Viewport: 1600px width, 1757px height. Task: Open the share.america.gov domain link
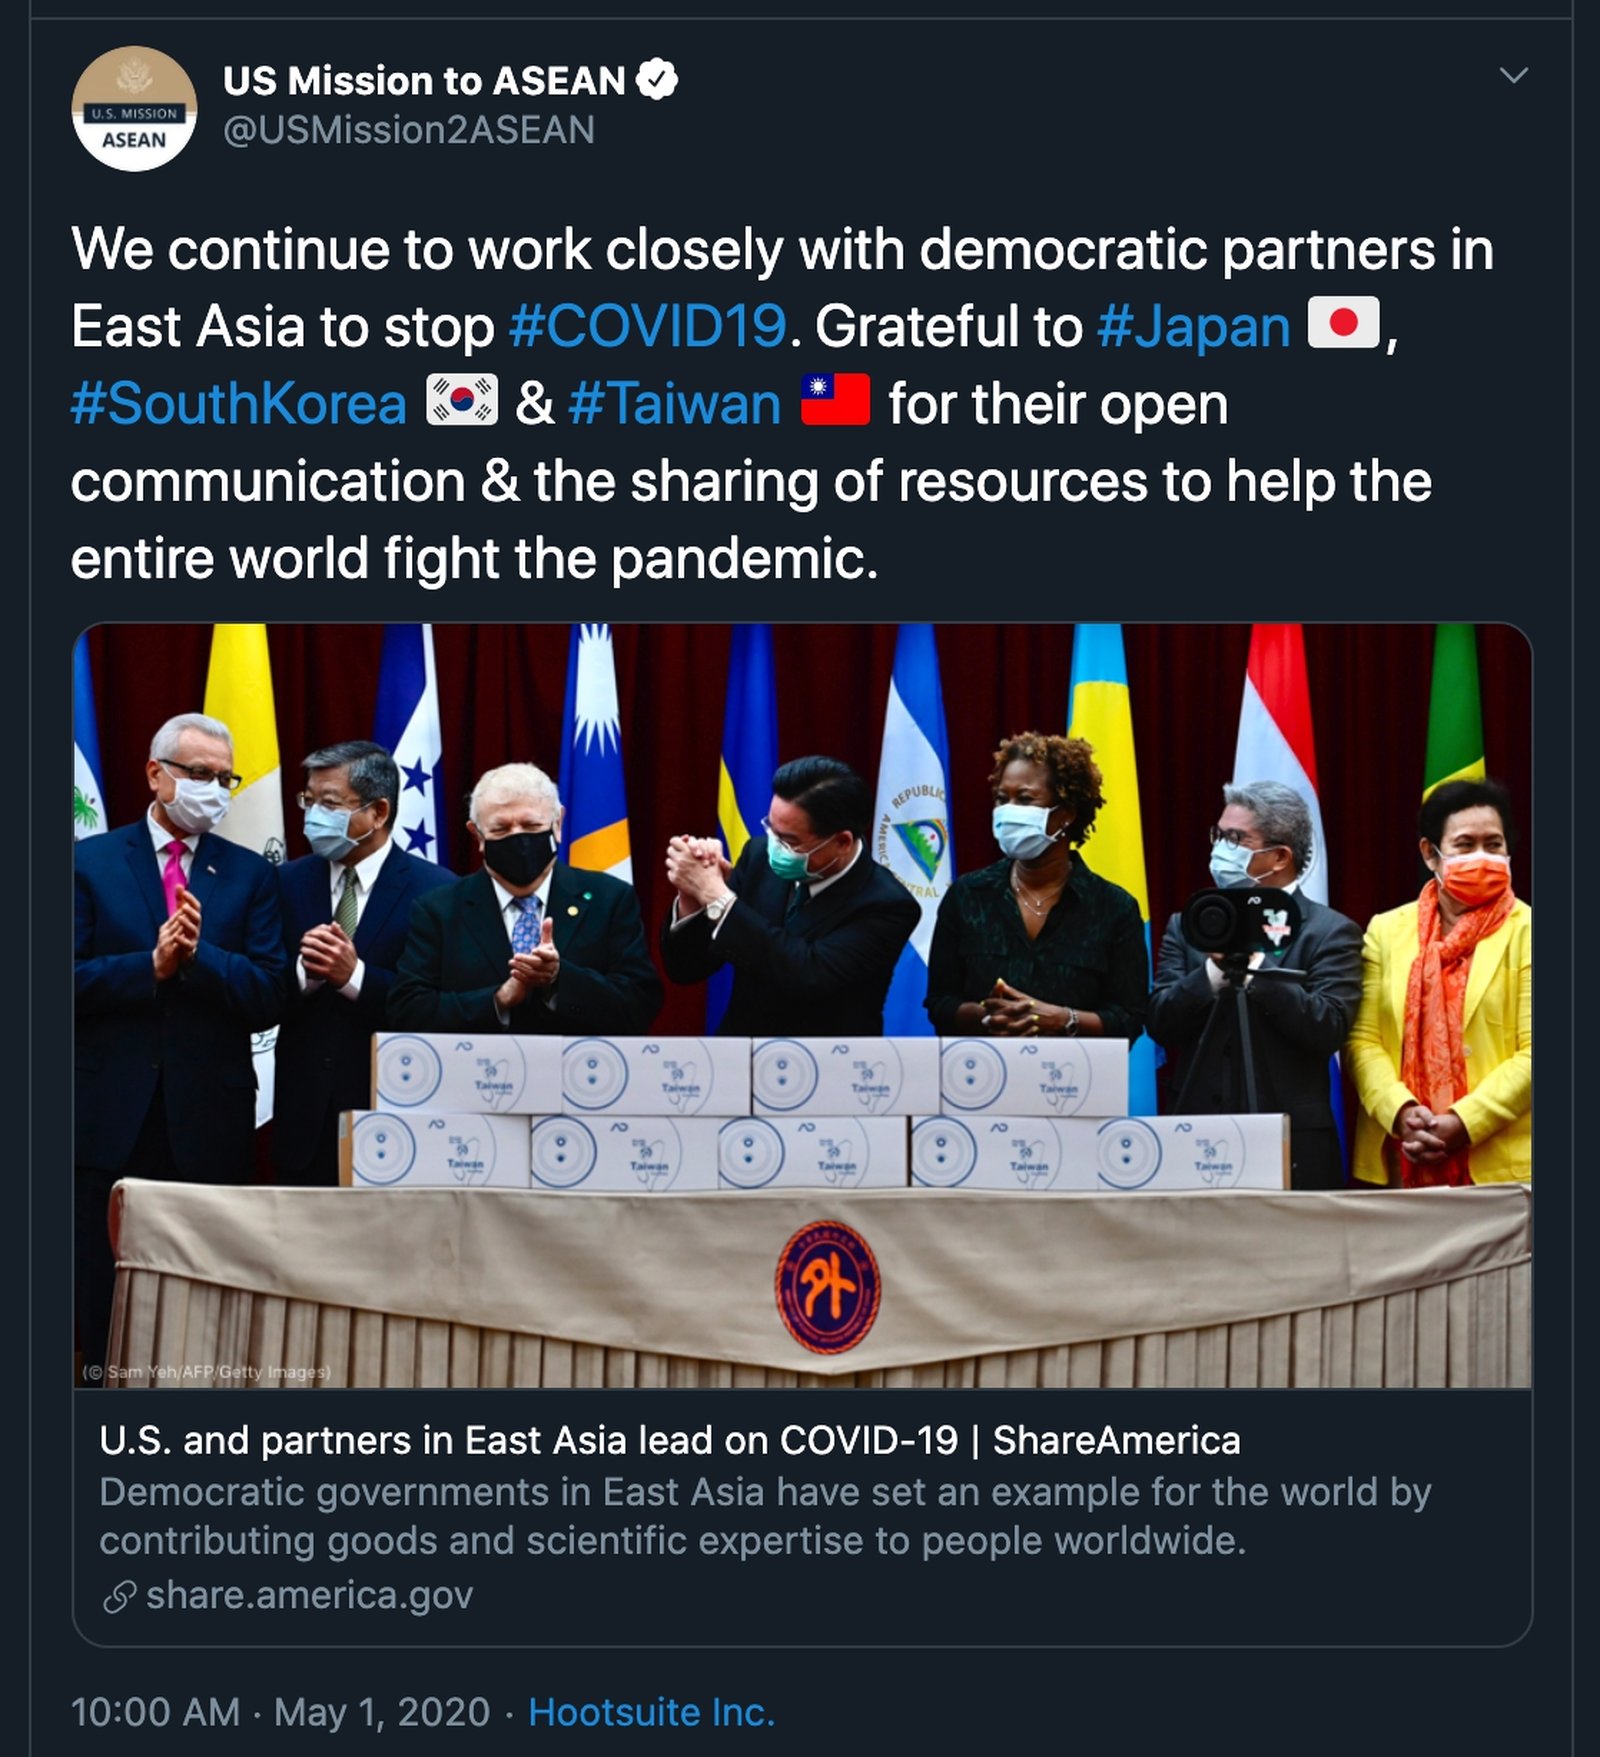(309, 1596)
